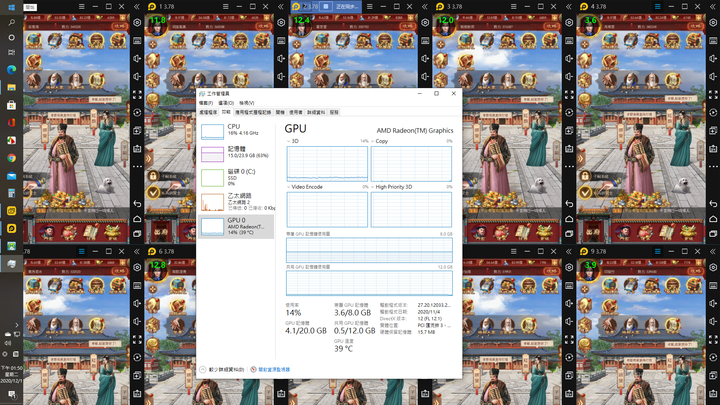Open hamburger menu of emulator window 1 3.78

coord(225,7)
